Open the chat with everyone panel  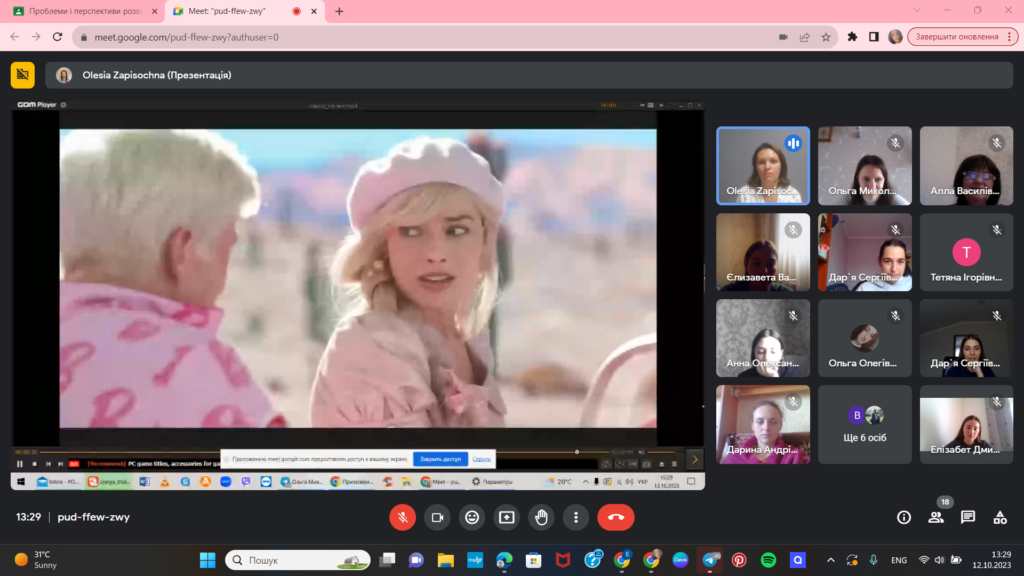(968, 517)
